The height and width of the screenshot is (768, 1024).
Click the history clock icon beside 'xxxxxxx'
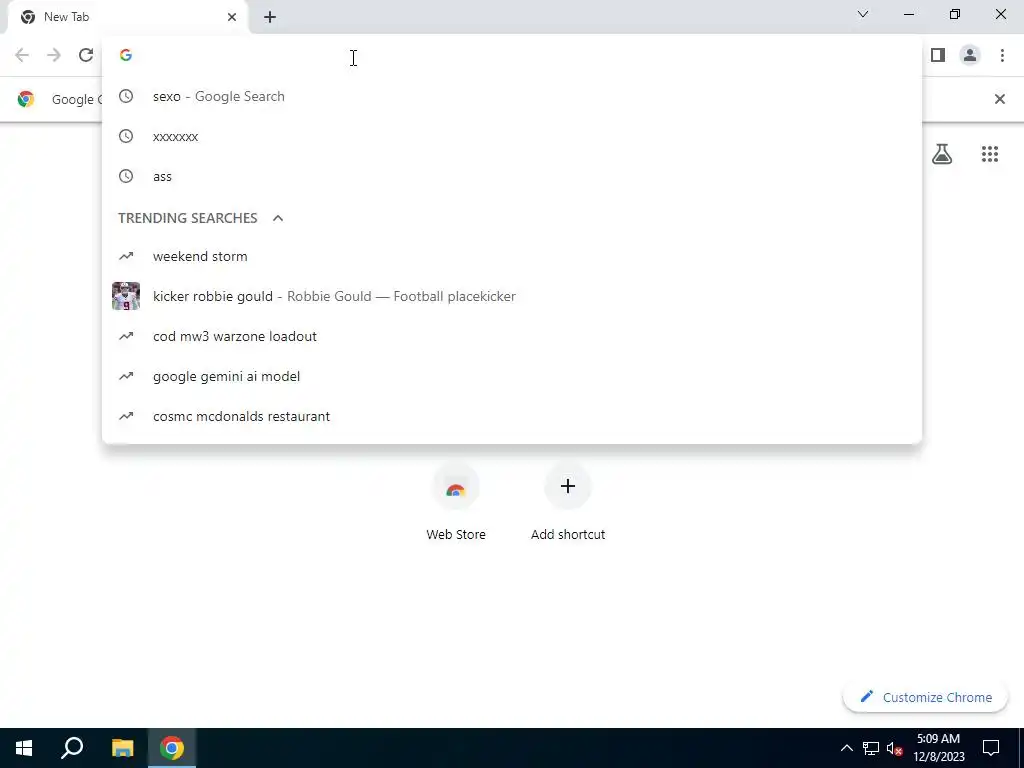[126, 136]
